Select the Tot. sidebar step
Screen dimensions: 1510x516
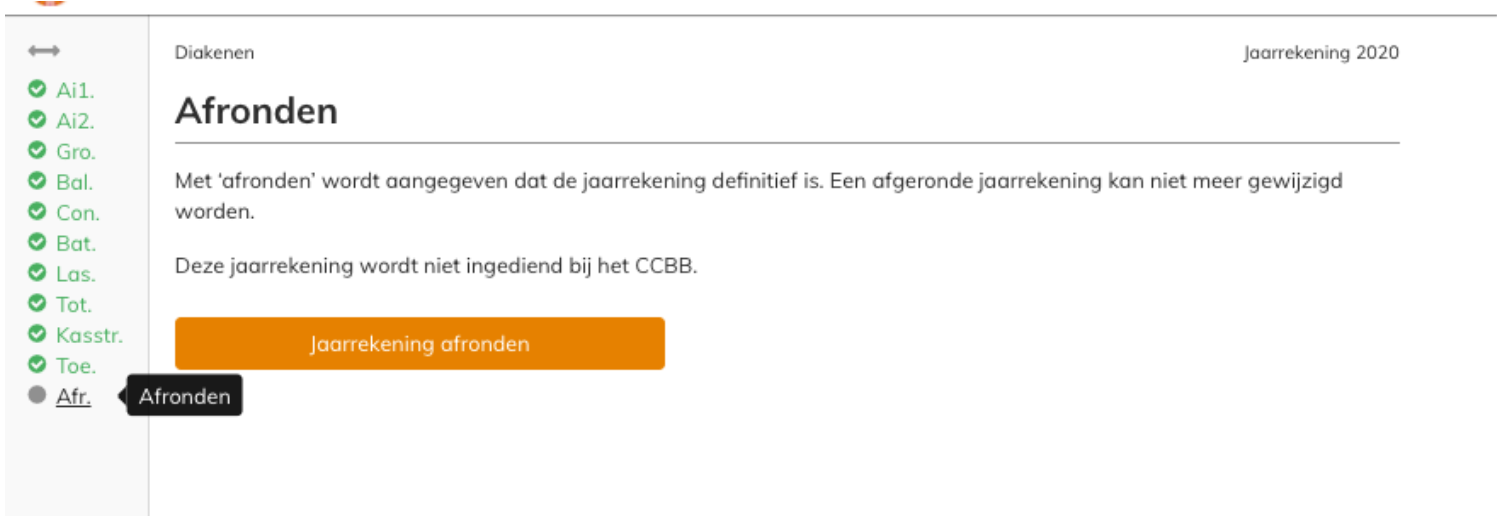tap(74, 304)
